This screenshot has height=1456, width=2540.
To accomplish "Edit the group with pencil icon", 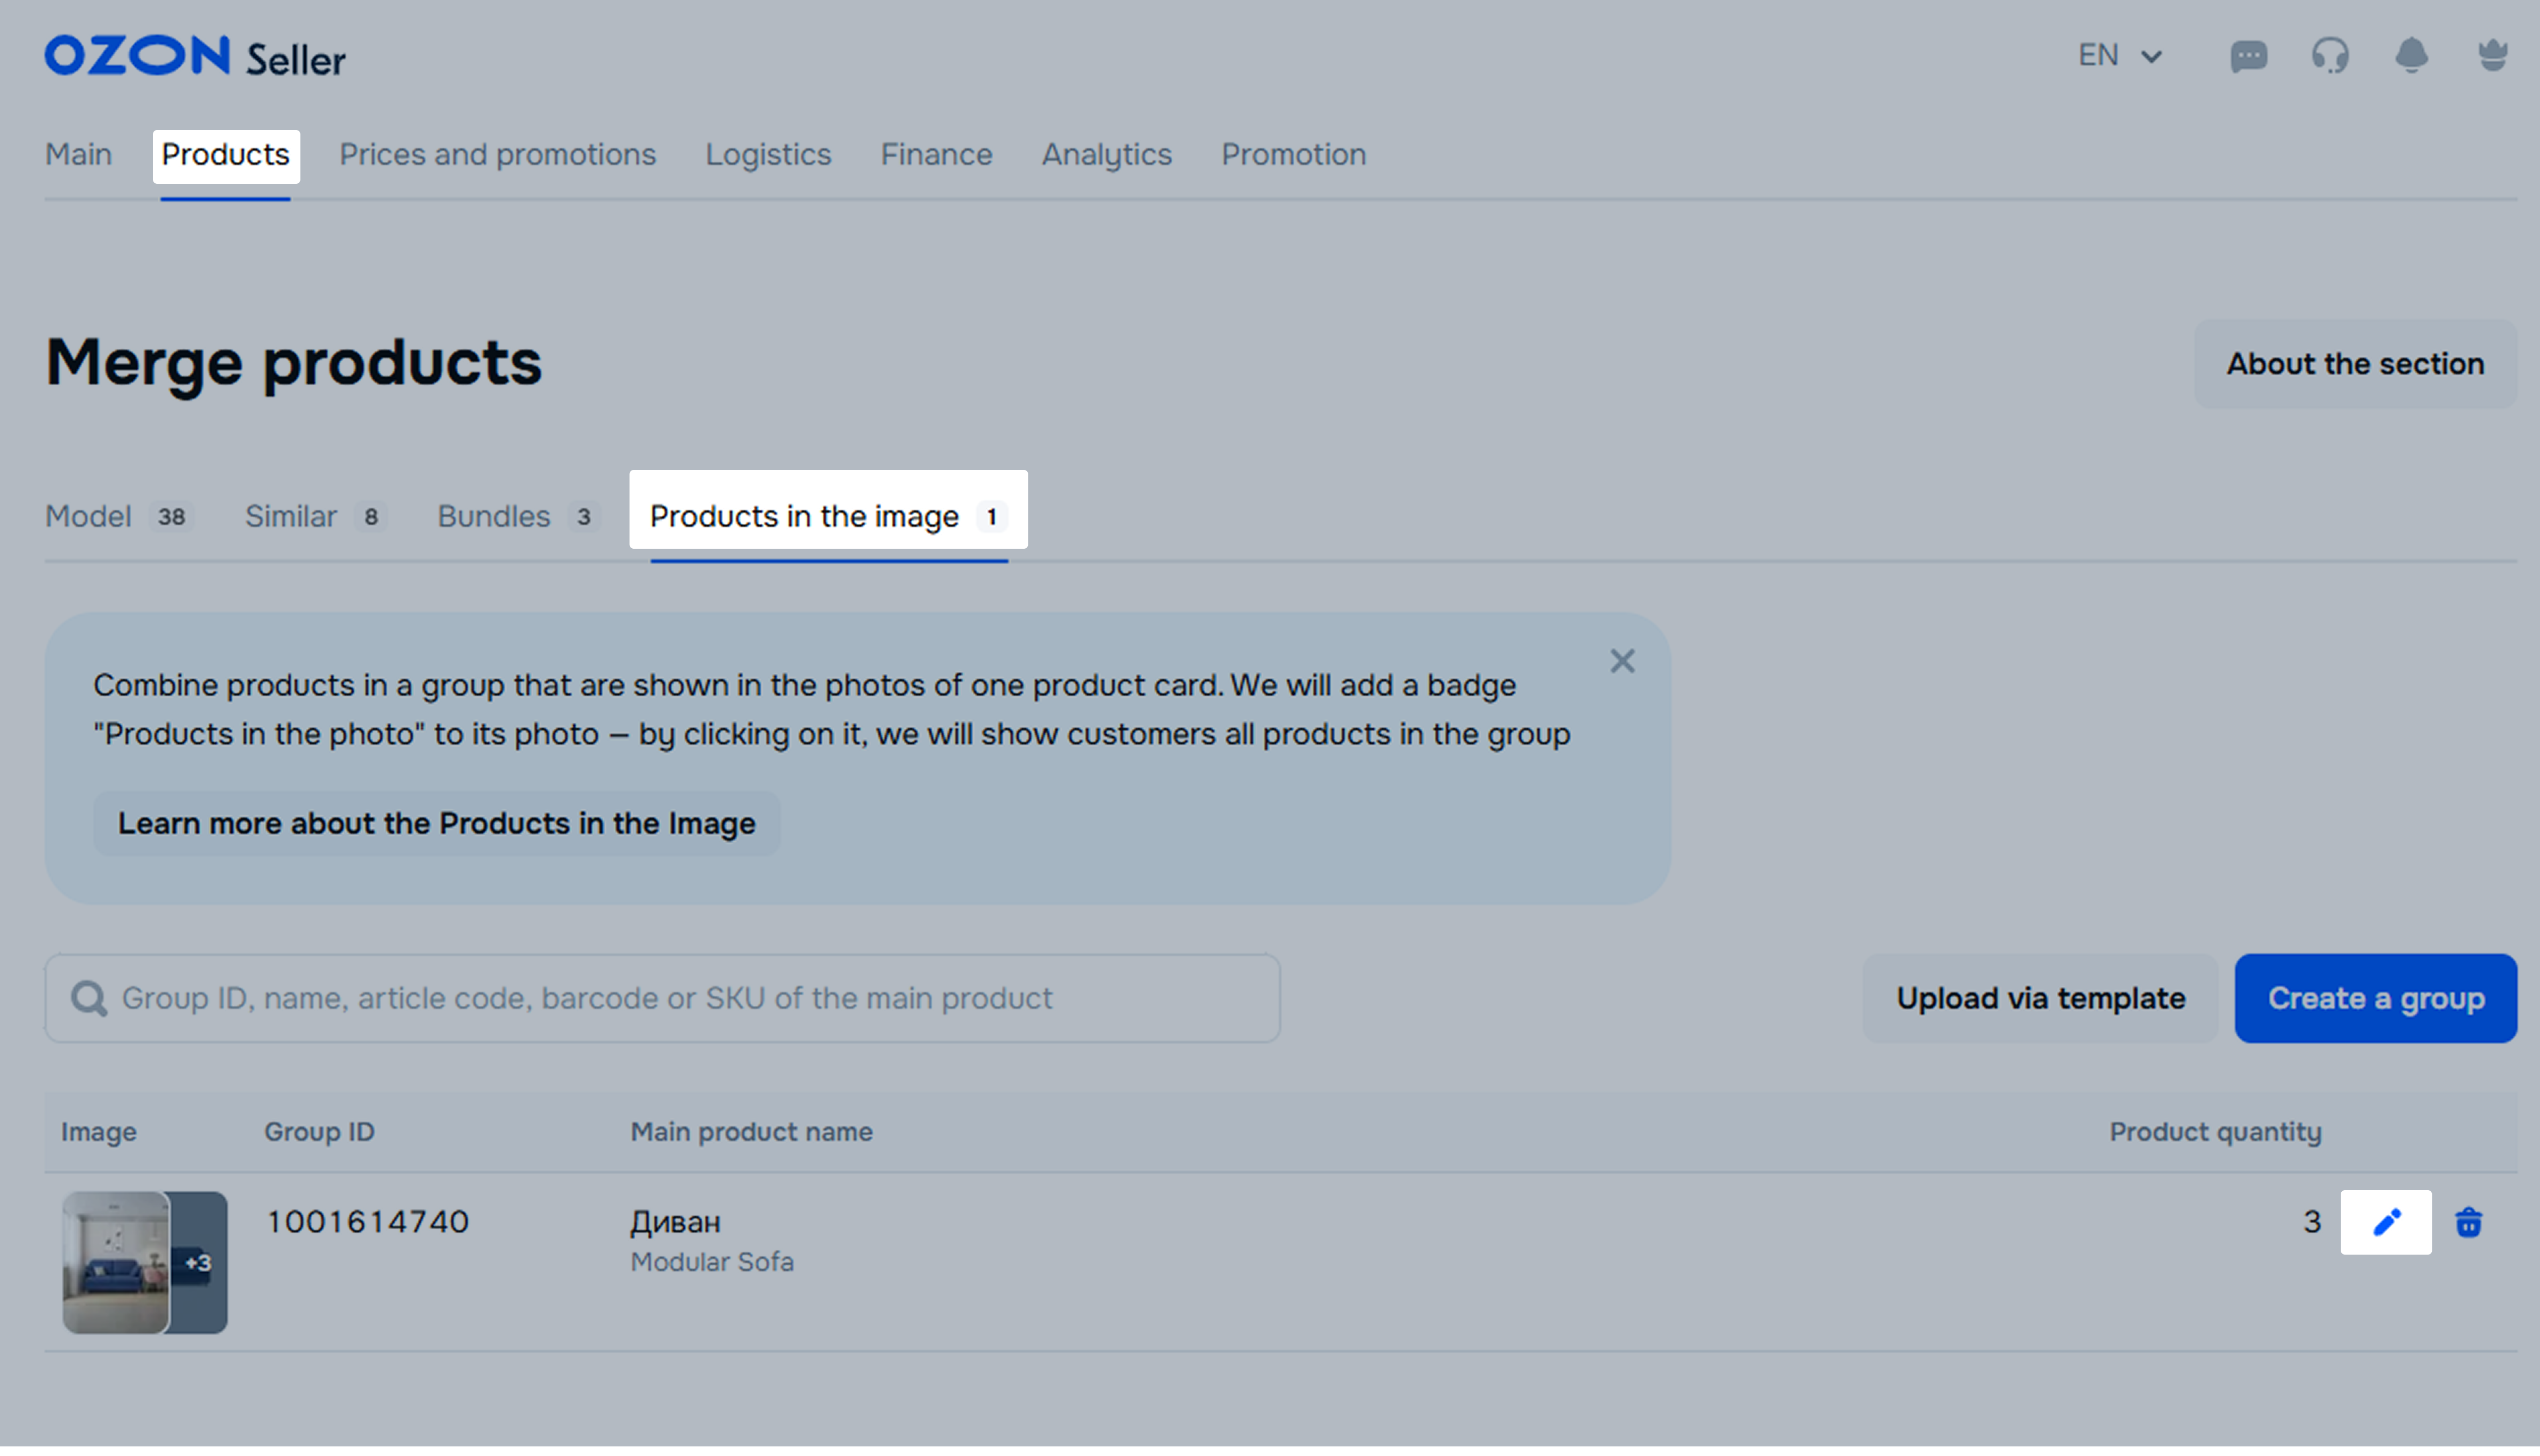I will (x=2386, y=1222).
